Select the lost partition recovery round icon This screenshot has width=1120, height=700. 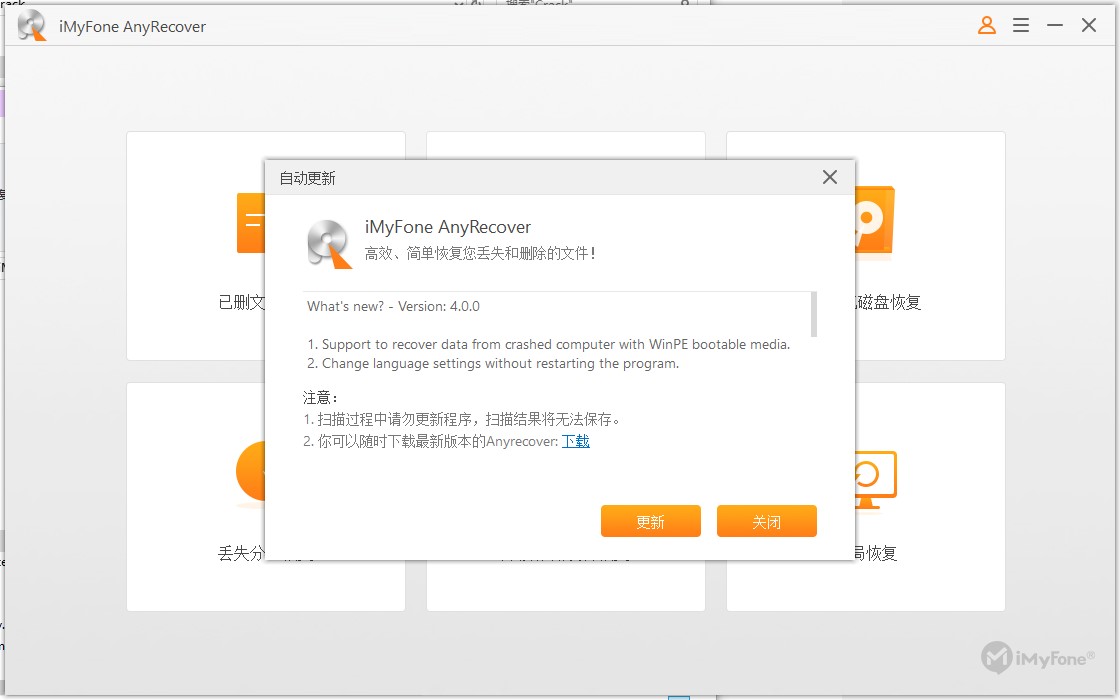pyautogui.click(x=251, y=471)
